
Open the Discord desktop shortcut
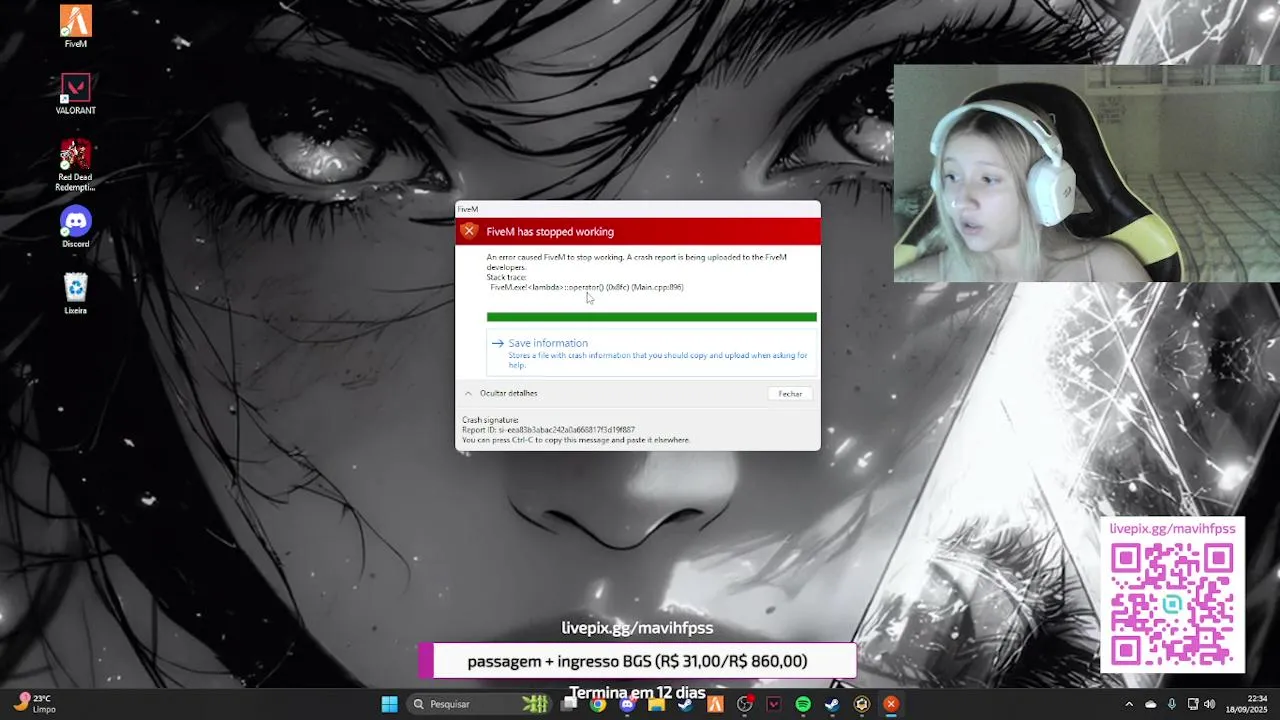76,227
